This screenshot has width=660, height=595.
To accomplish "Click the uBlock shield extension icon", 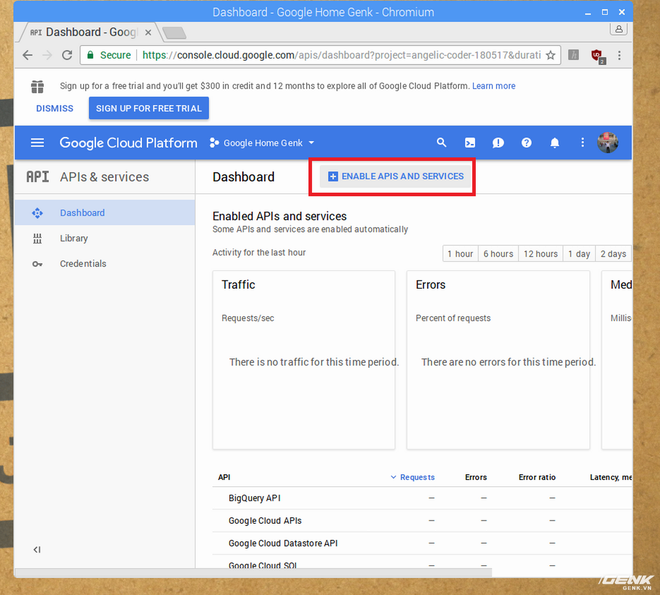I will pyautogui.click(x=598, y=56).
